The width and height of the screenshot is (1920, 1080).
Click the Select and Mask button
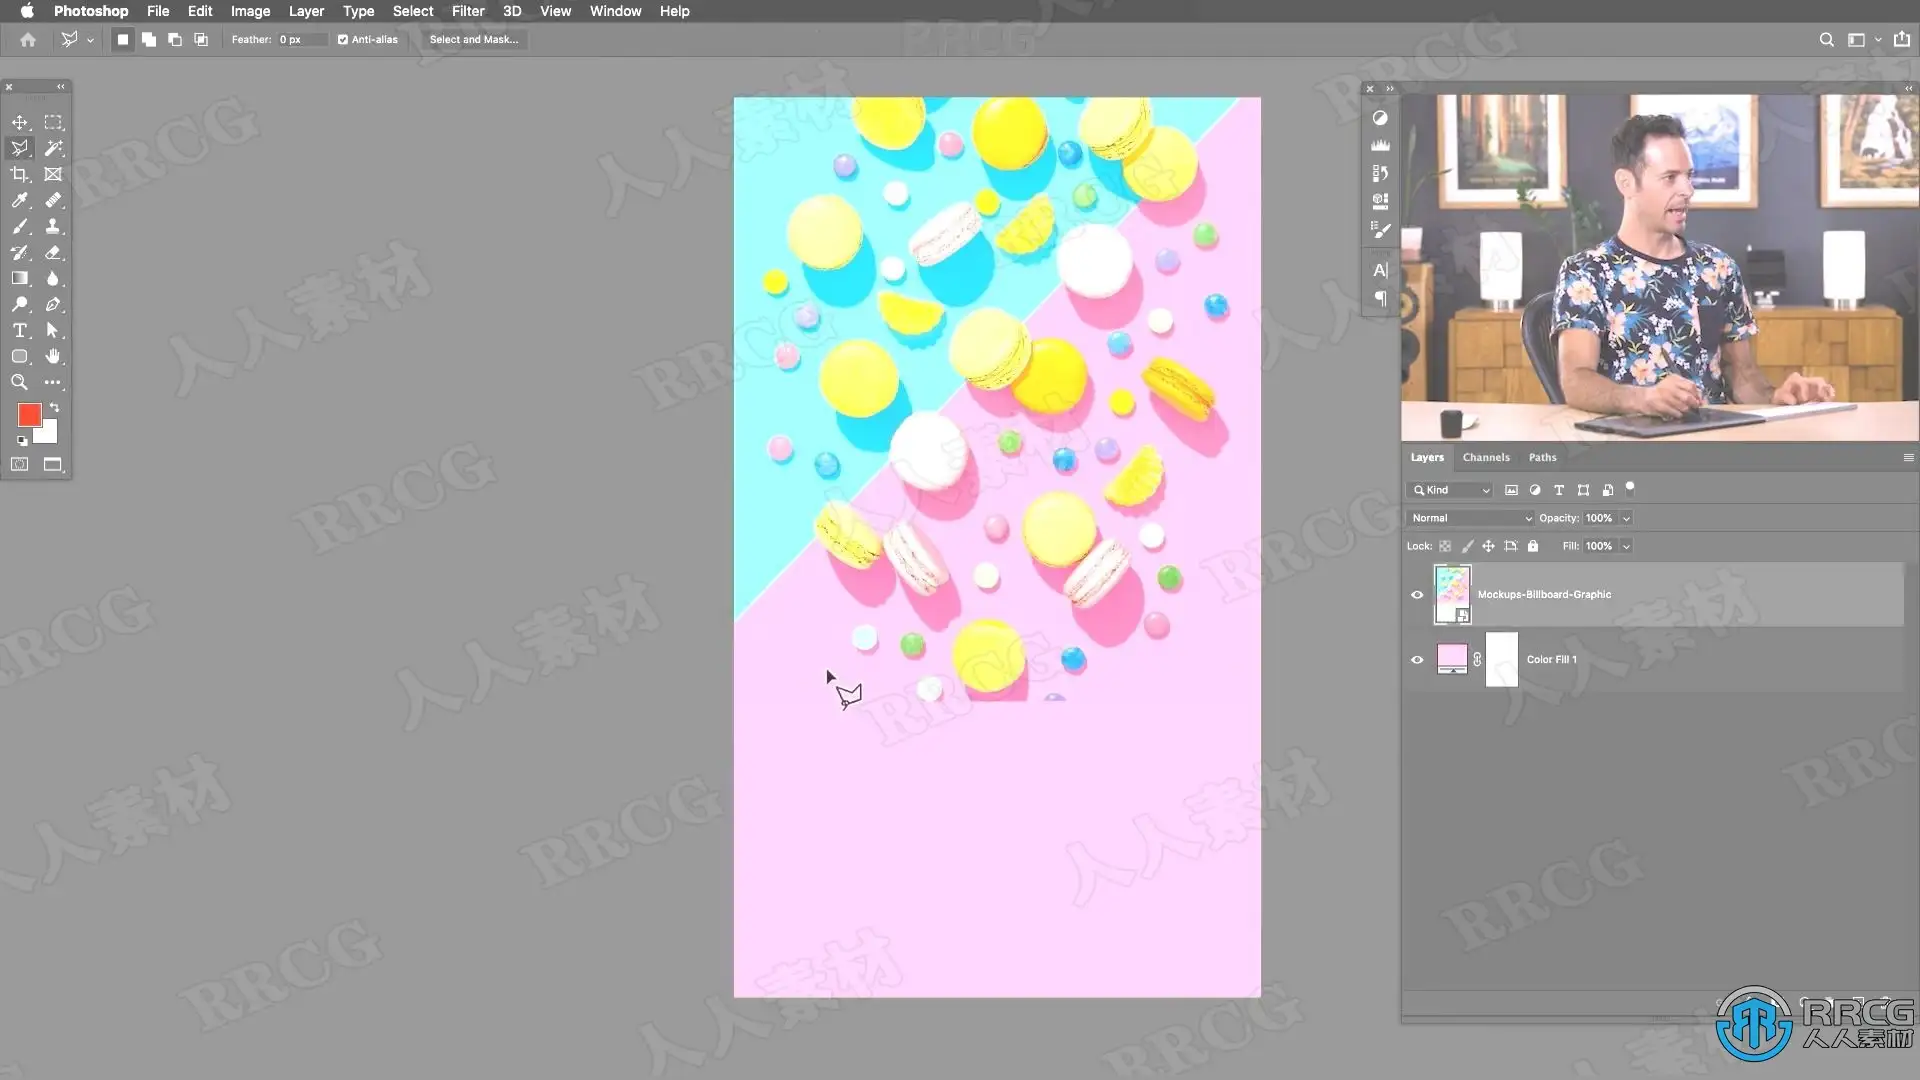pos(474,40)
